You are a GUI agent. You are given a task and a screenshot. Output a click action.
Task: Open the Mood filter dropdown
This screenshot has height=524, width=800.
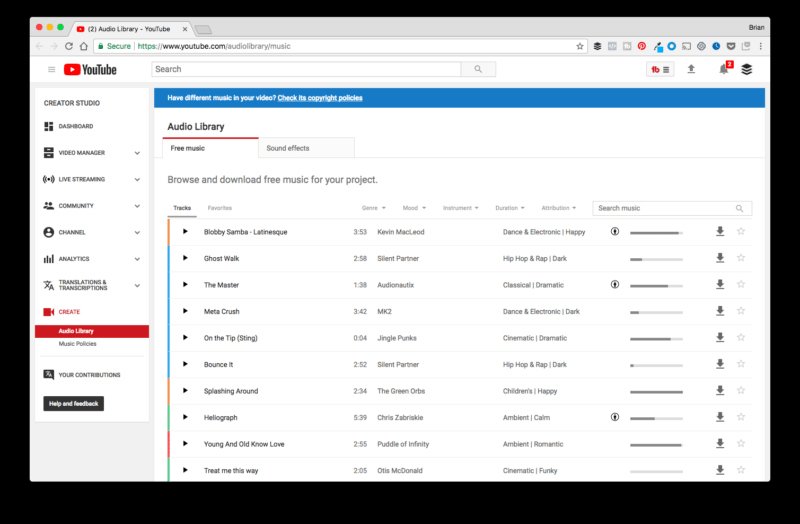coord(414,208)
